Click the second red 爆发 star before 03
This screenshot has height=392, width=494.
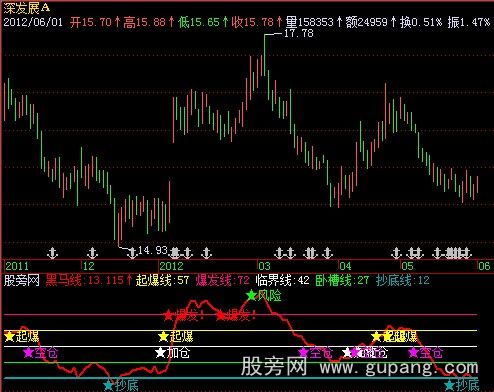(220, 315)
